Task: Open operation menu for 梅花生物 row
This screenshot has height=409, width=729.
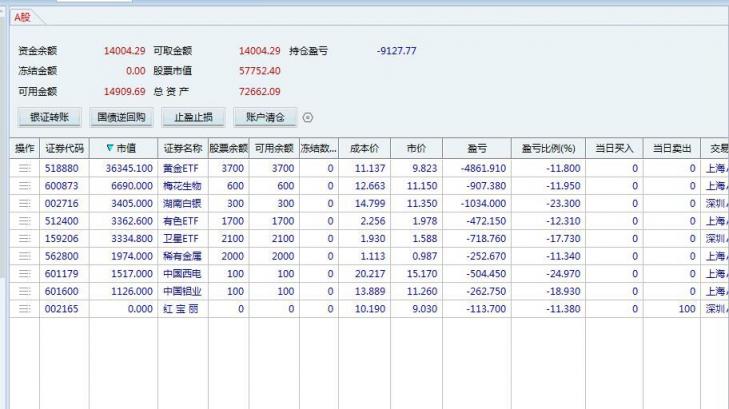Action: 24,186
